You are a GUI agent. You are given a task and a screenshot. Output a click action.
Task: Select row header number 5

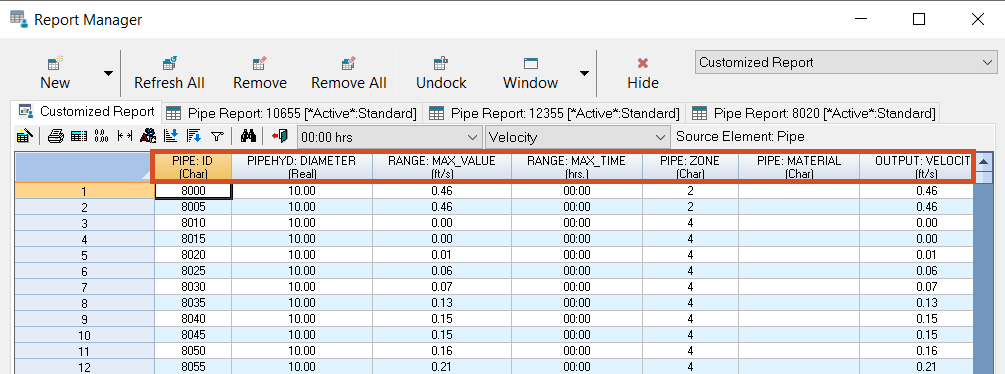click(x=85, y=255)
